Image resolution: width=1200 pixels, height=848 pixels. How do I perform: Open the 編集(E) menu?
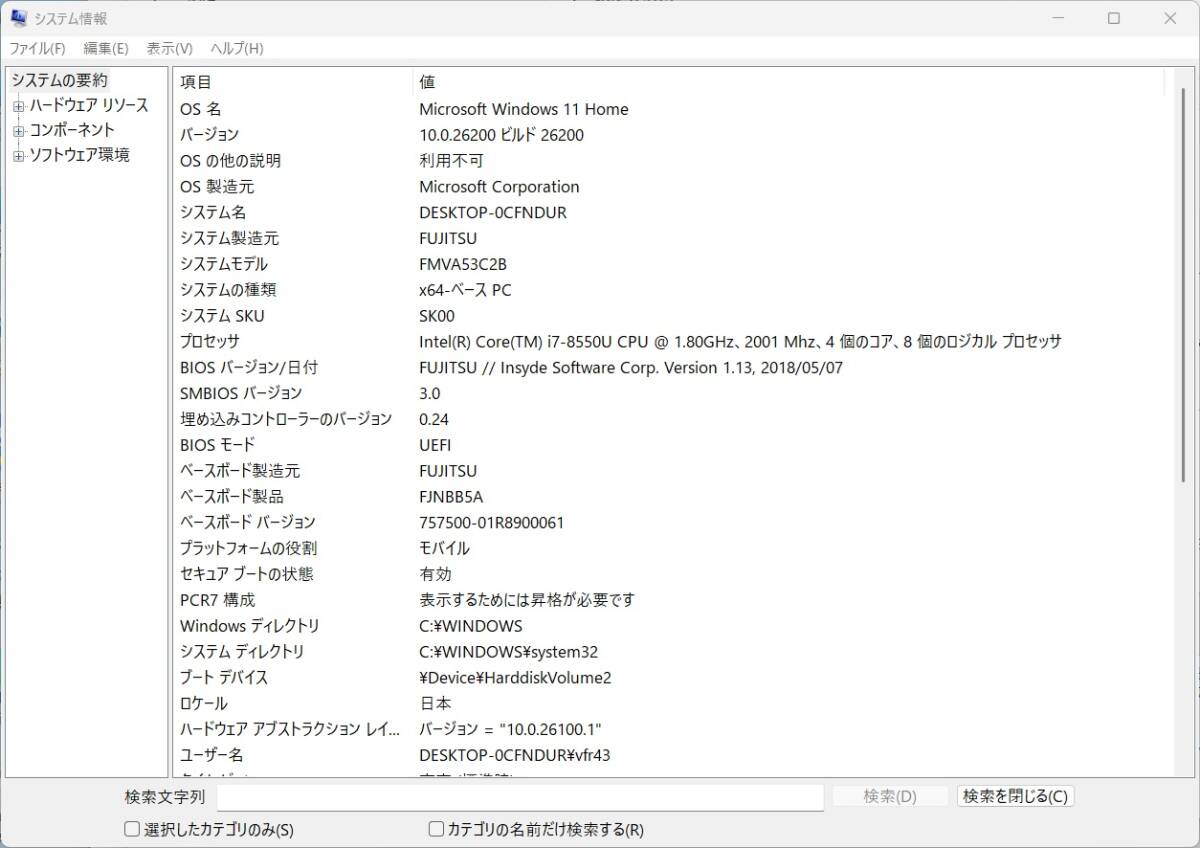106,48
